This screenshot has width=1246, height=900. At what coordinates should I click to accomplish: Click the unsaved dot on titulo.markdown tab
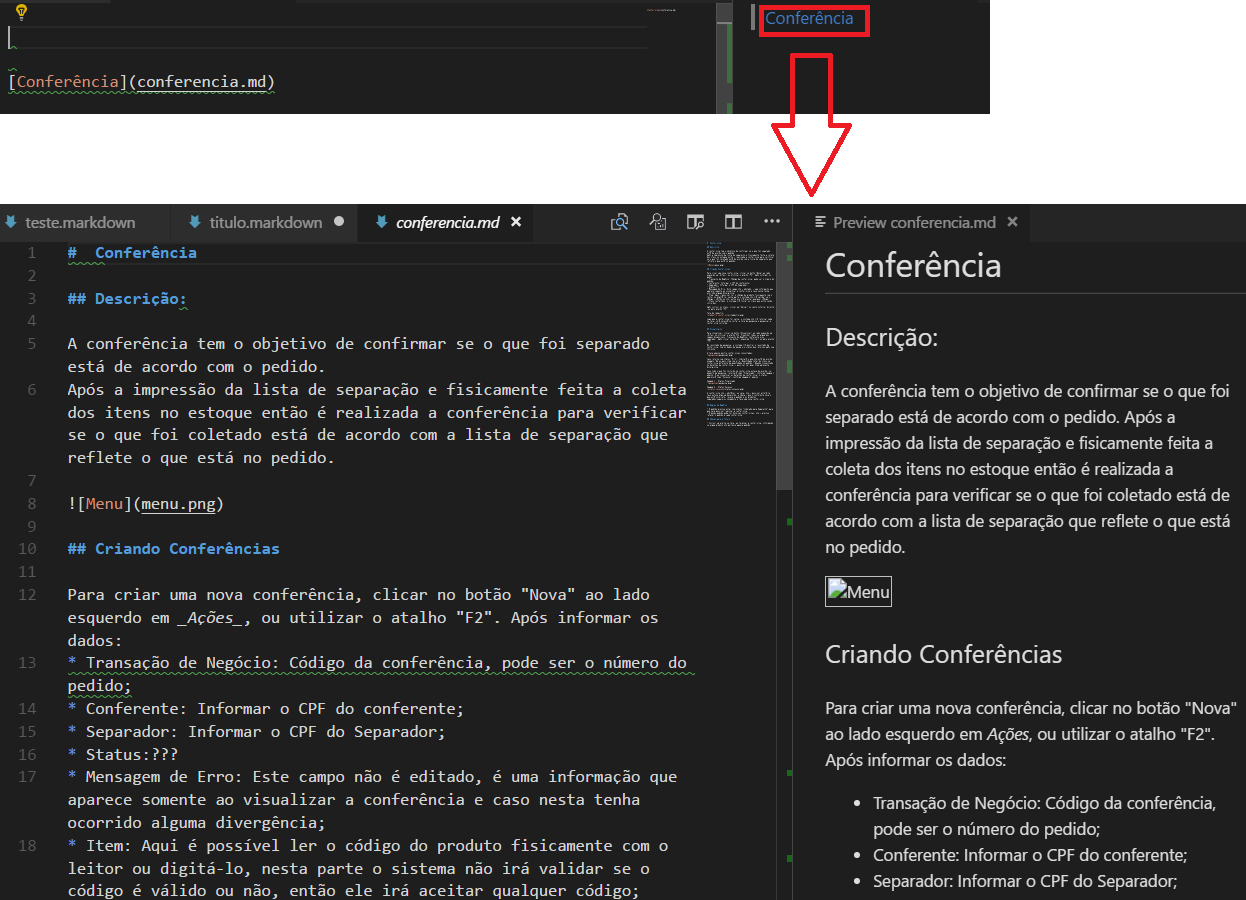(x=339, y=222)
